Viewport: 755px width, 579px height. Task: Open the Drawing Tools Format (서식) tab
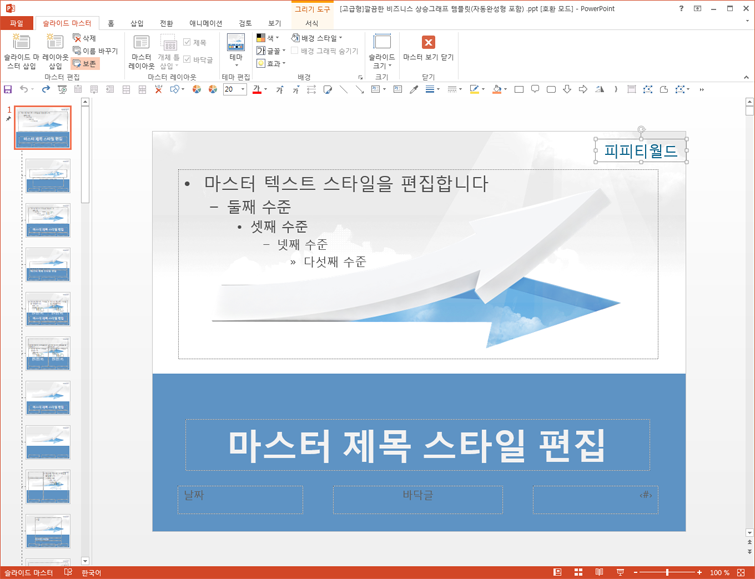click(x=312, y=23)
